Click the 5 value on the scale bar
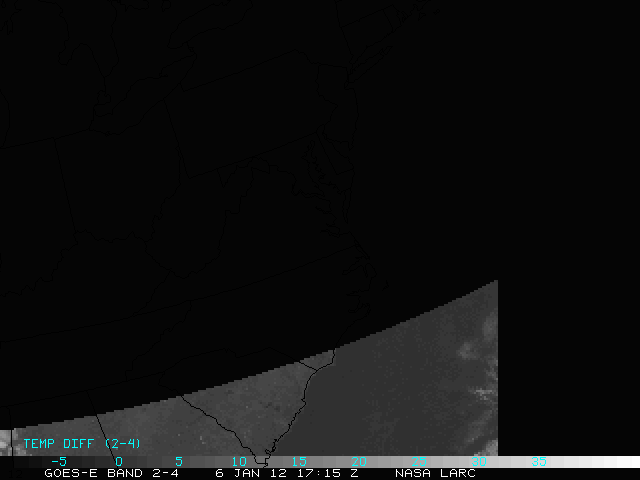The height and width of the screenshot is (480, 640). pyautogui.click(x=179, y=461)
